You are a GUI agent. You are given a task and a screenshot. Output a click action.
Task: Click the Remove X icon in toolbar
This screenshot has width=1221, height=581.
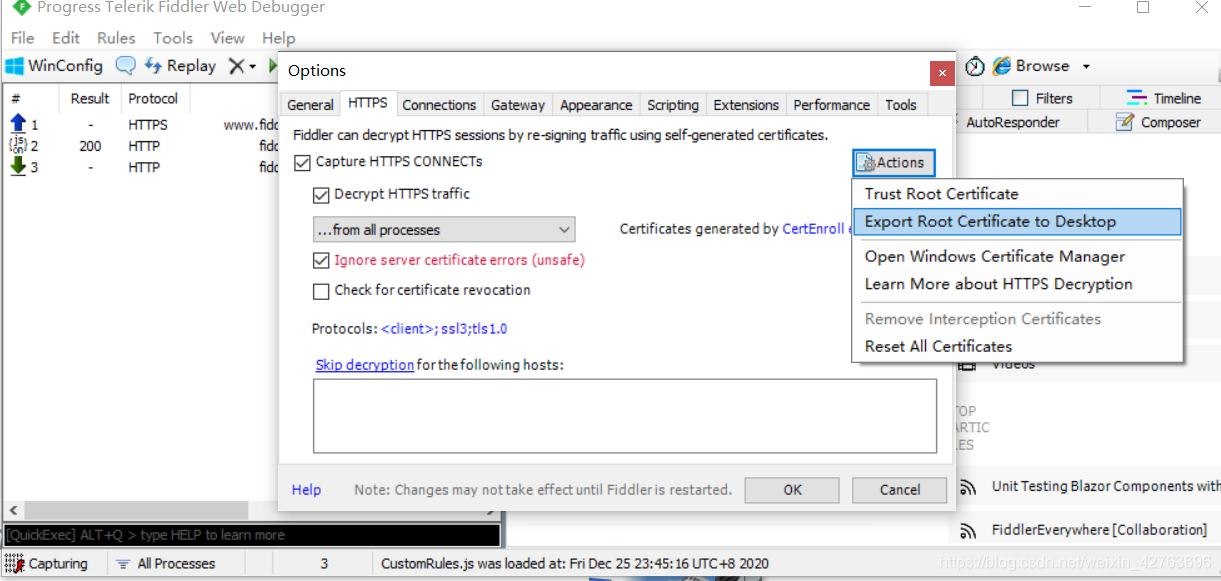coord(236,66)
